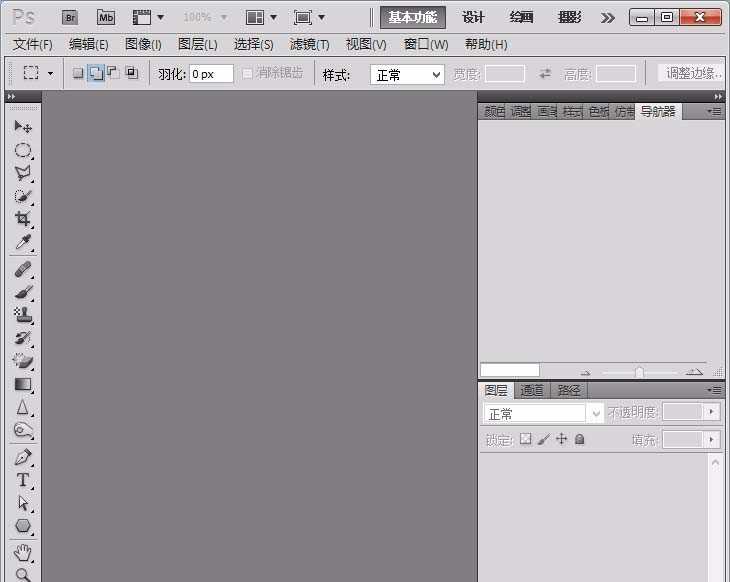
Task: Select the Path Selection tool
Action: point(23,503)
